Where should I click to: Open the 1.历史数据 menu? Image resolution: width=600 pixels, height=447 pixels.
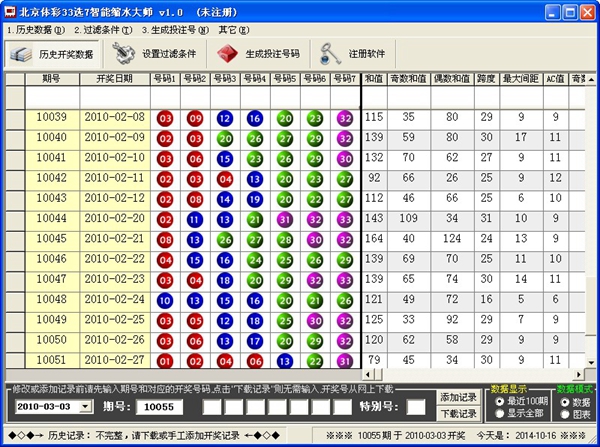pos(36,30)
